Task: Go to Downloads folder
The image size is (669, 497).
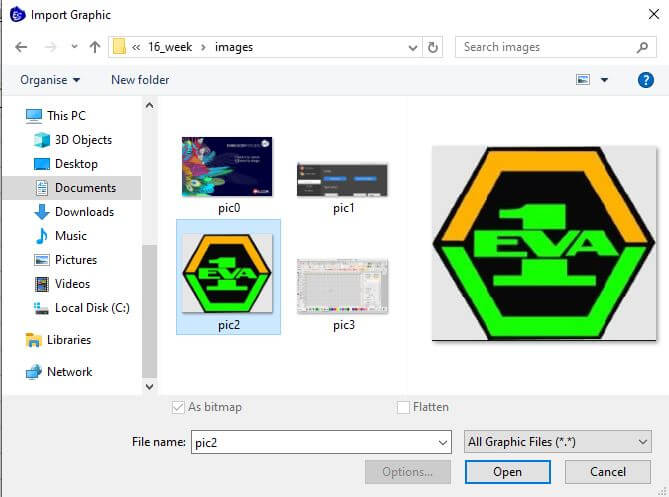Action: point(74,212)
